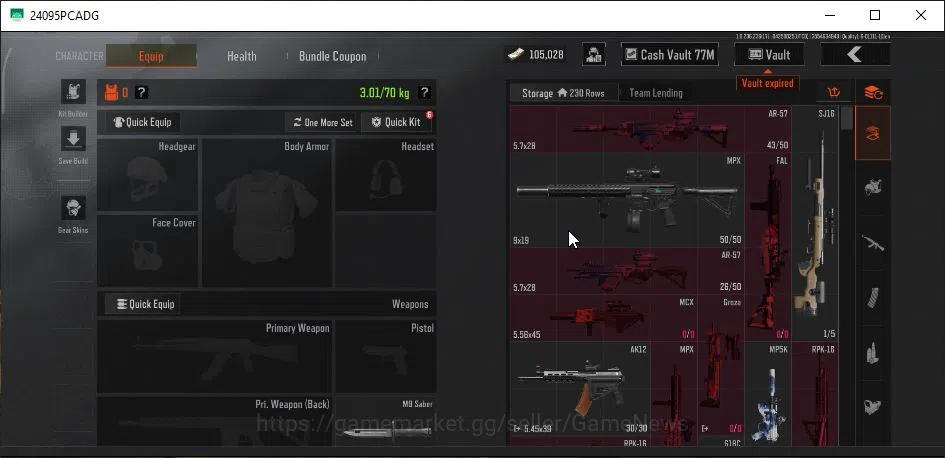Select the AR-57 with 43/50 ammo
Screen dimensions: 945x458
pos(651,130)
